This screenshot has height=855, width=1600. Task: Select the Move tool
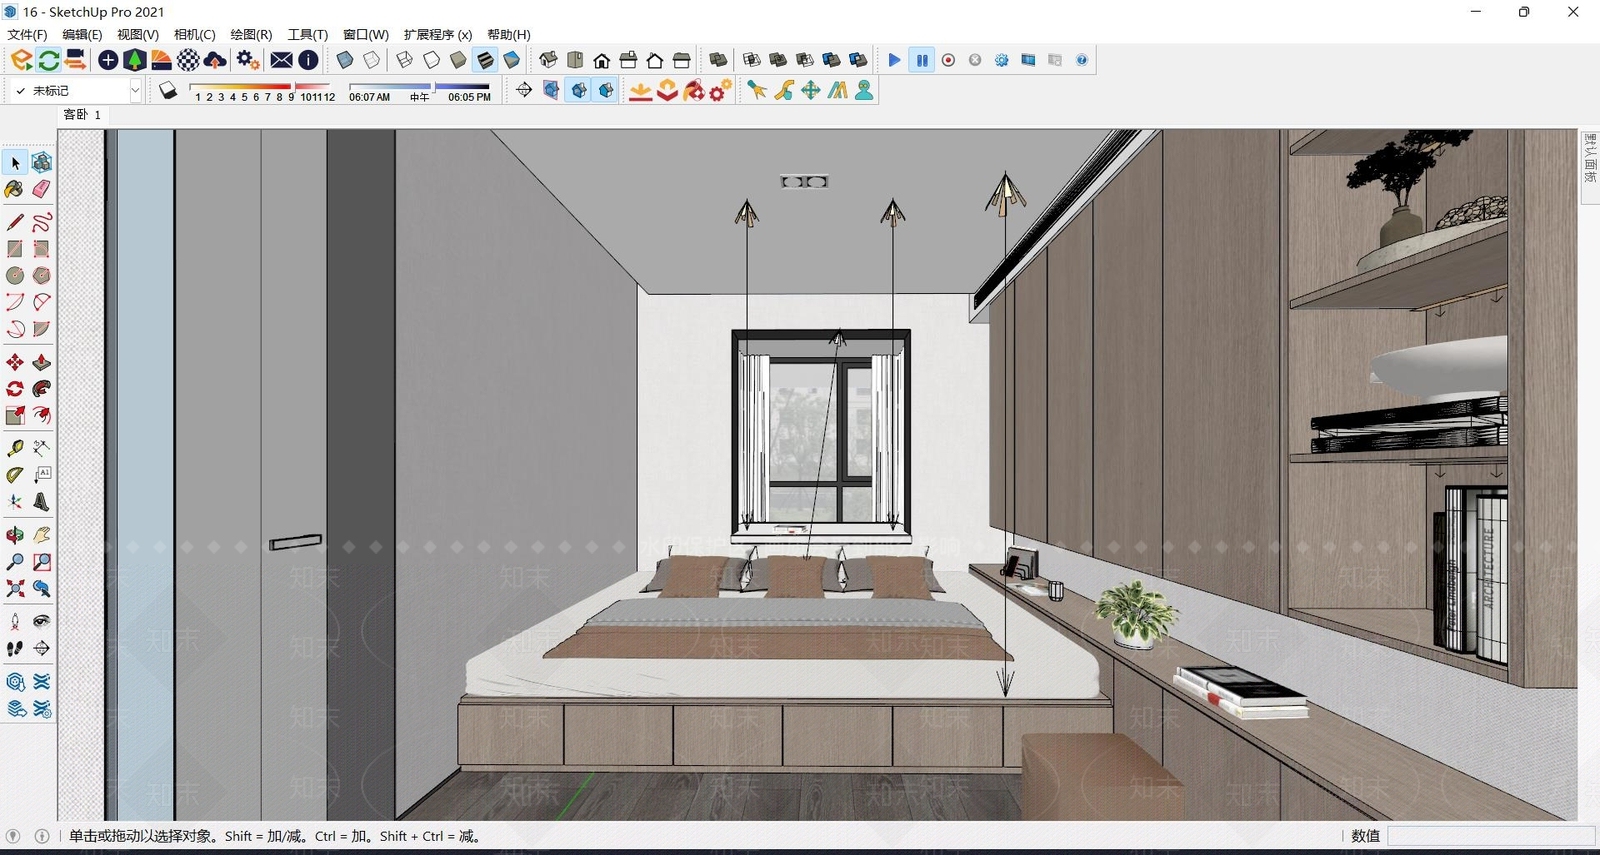click(x=15, y=362)
